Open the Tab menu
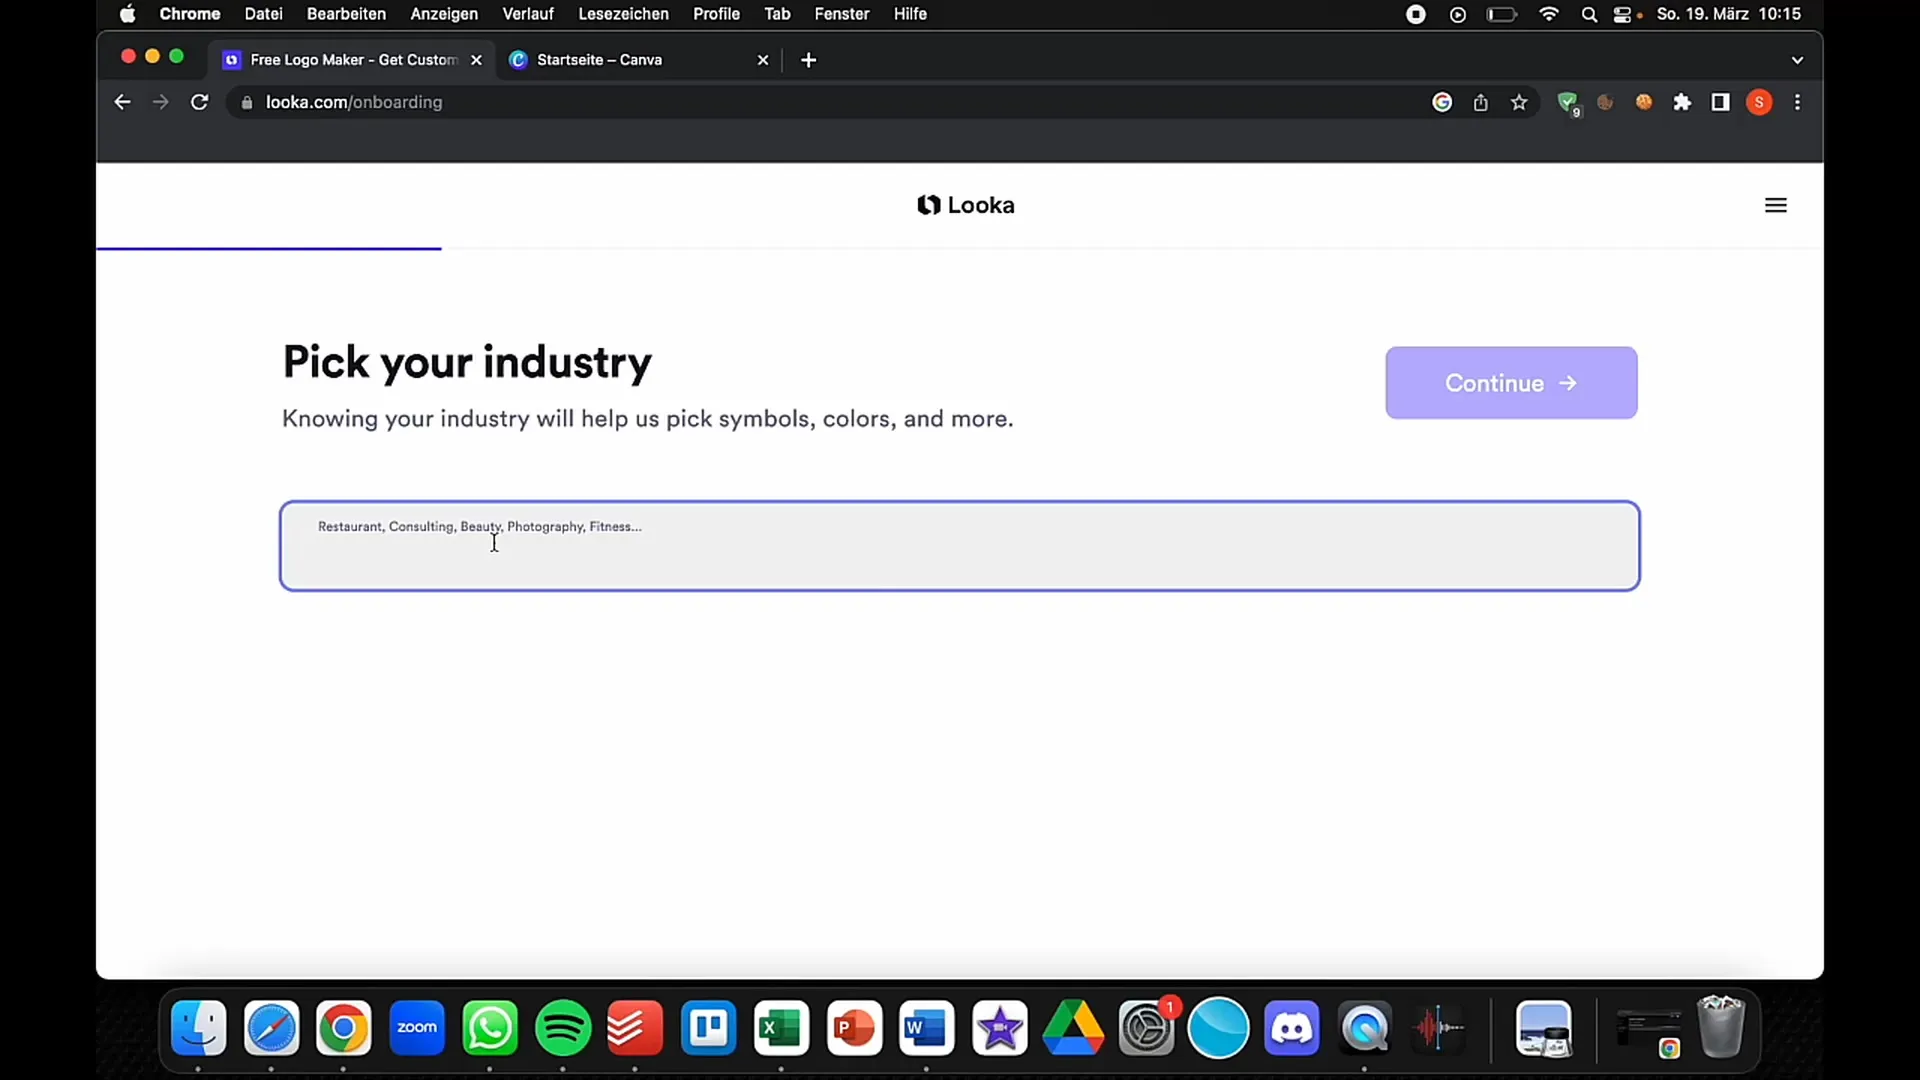The image size is (1920, 1080). [x=777, y=14]
